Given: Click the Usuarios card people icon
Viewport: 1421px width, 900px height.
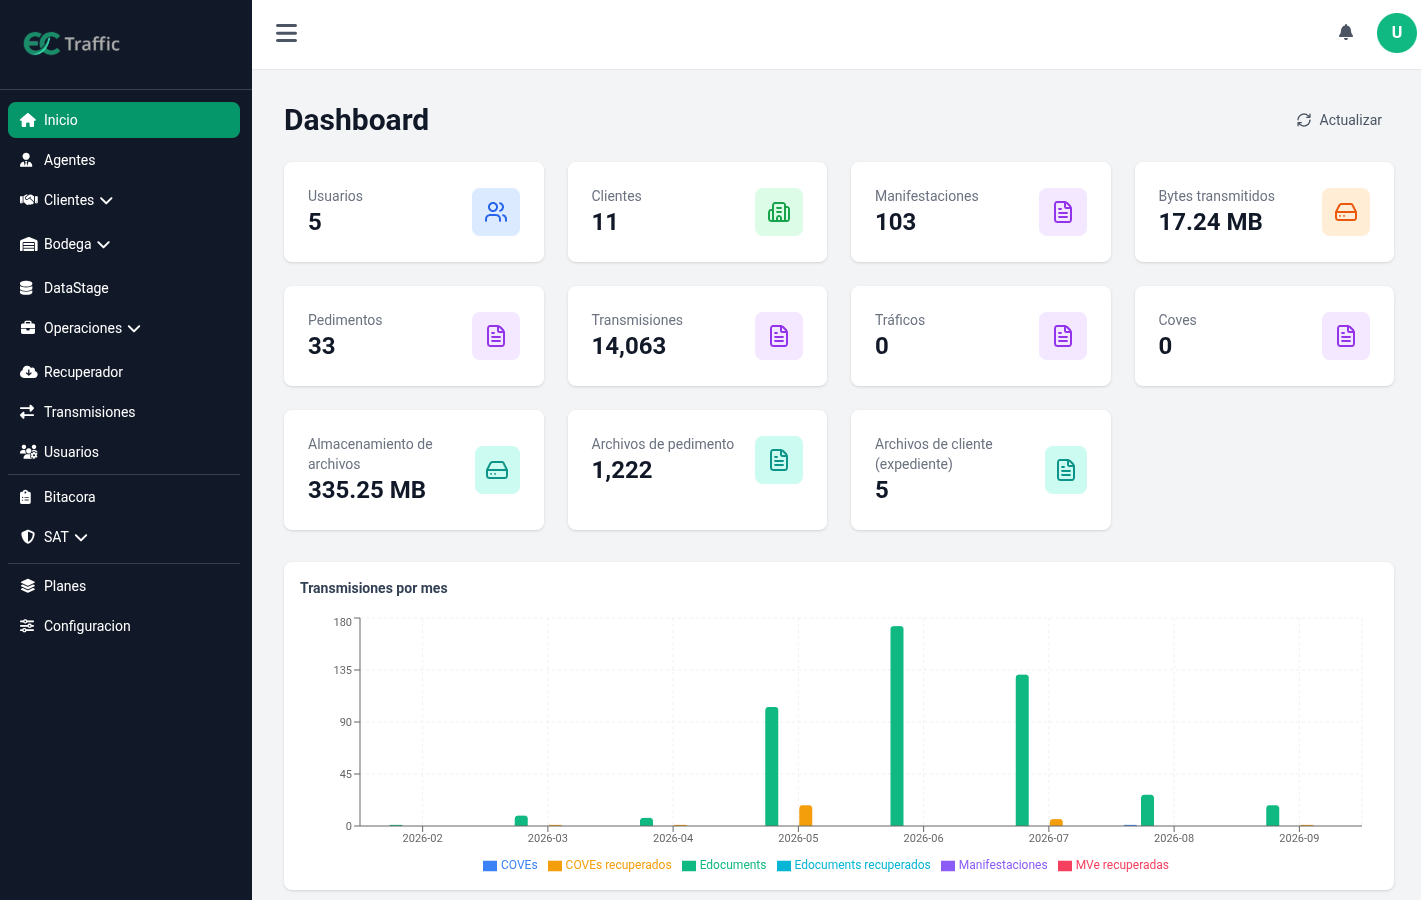Looking at the screenshot, I should tap(496, 212).
